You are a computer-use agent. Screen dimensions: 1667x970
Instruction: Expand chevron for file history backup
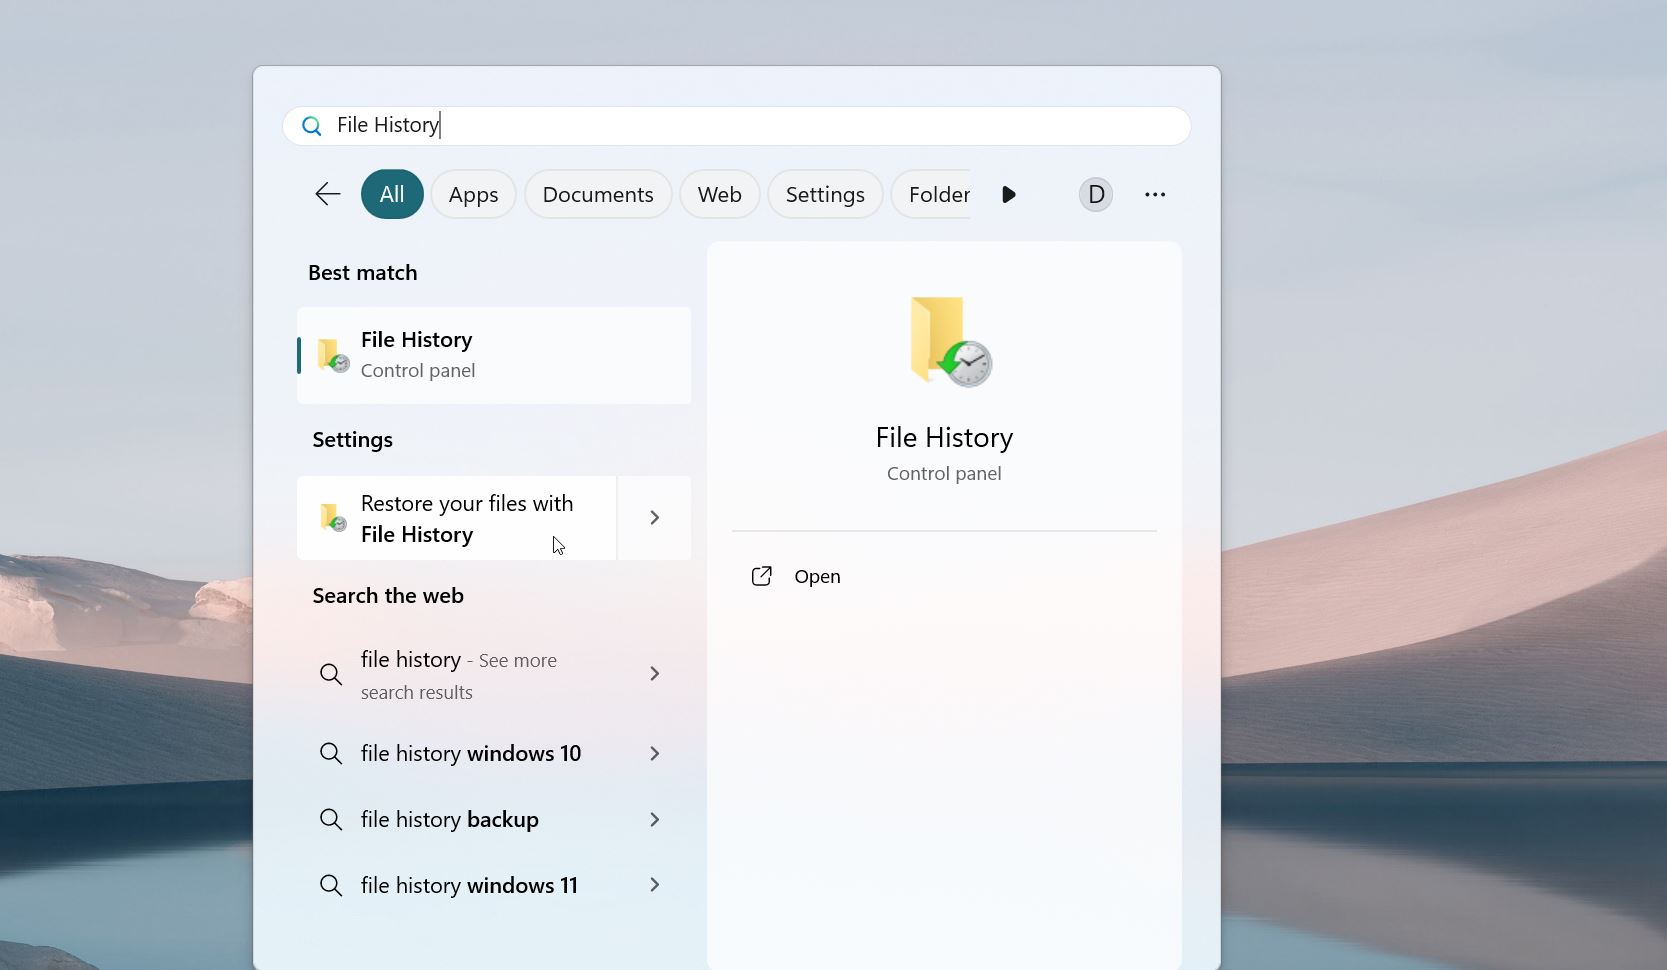point(655,820)
